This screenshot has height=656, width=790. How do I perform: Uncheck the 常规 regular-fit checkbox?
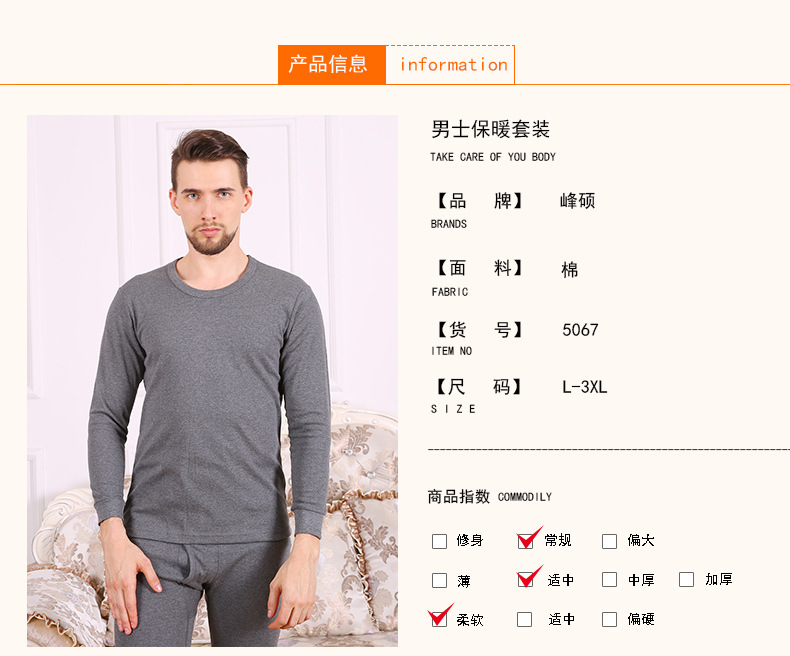point(525,541)
